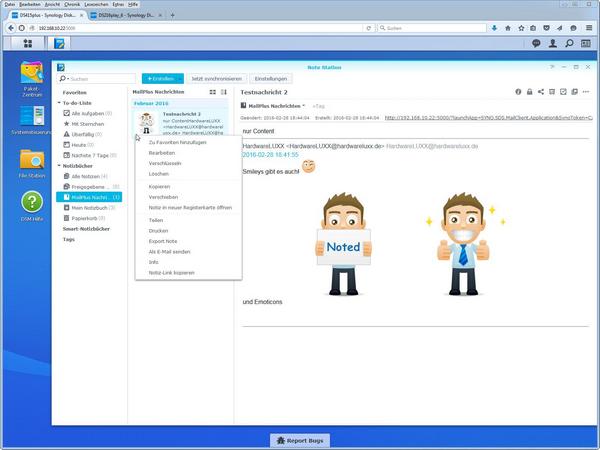Viewport: 600px width, 450px height.
Task: Select Verschlüsseln in context menu
Action: [x=165, y=163]
